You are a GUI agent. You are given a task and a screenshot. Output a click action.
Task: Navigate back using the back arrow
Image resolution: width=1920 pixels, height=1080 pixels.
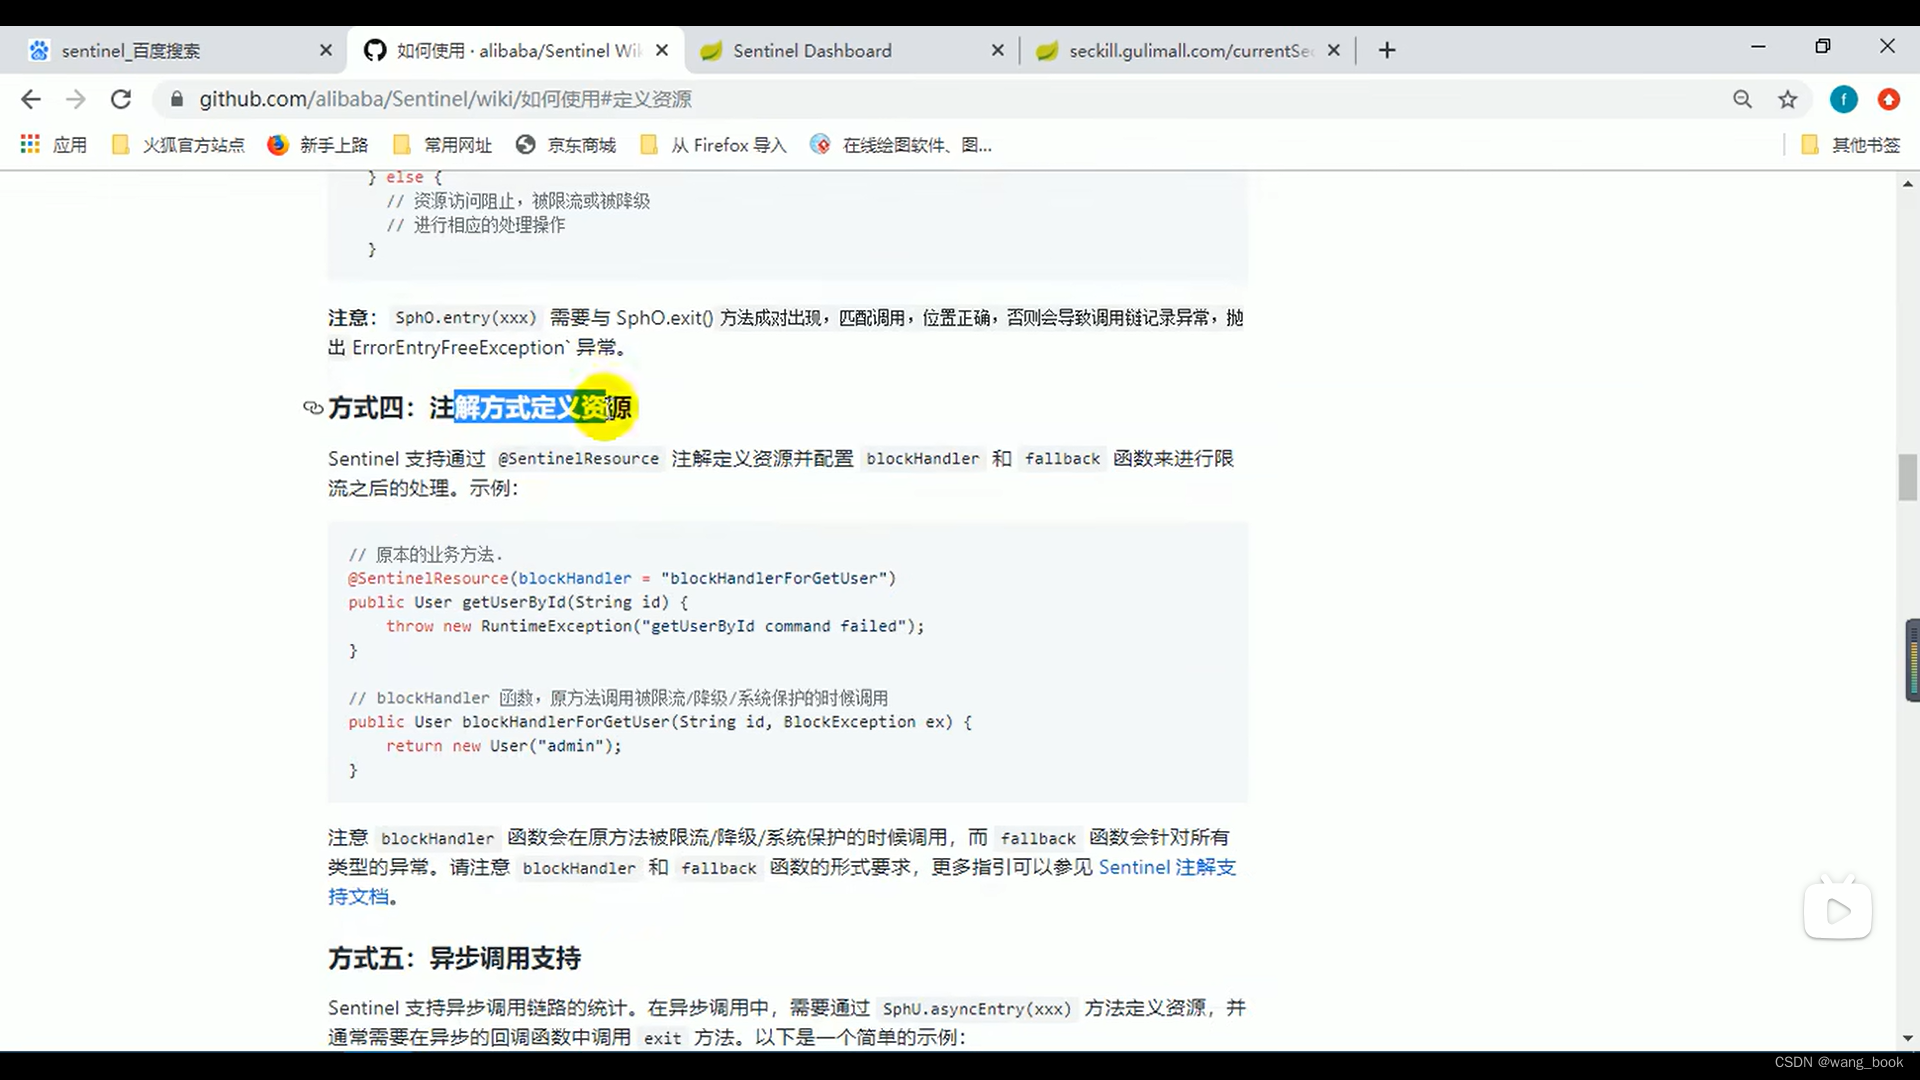pos(31,99)
